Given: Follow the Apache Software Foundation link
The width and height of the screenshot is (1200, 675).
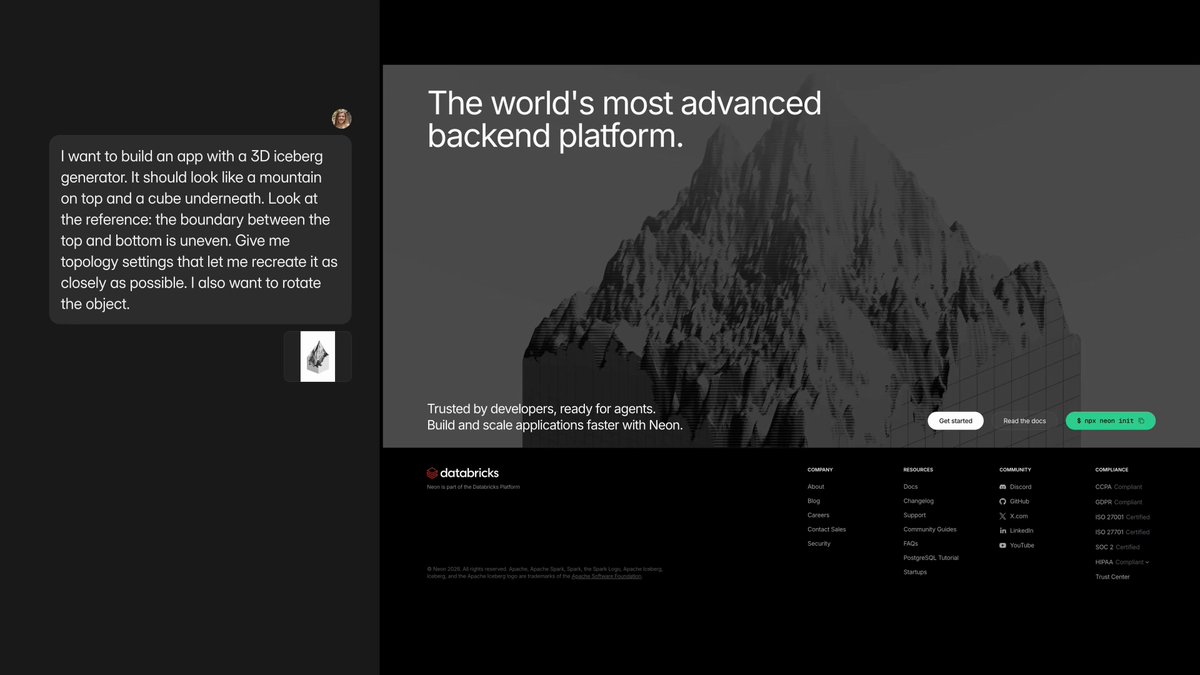Looking at the screenshot, I should 607,576.
